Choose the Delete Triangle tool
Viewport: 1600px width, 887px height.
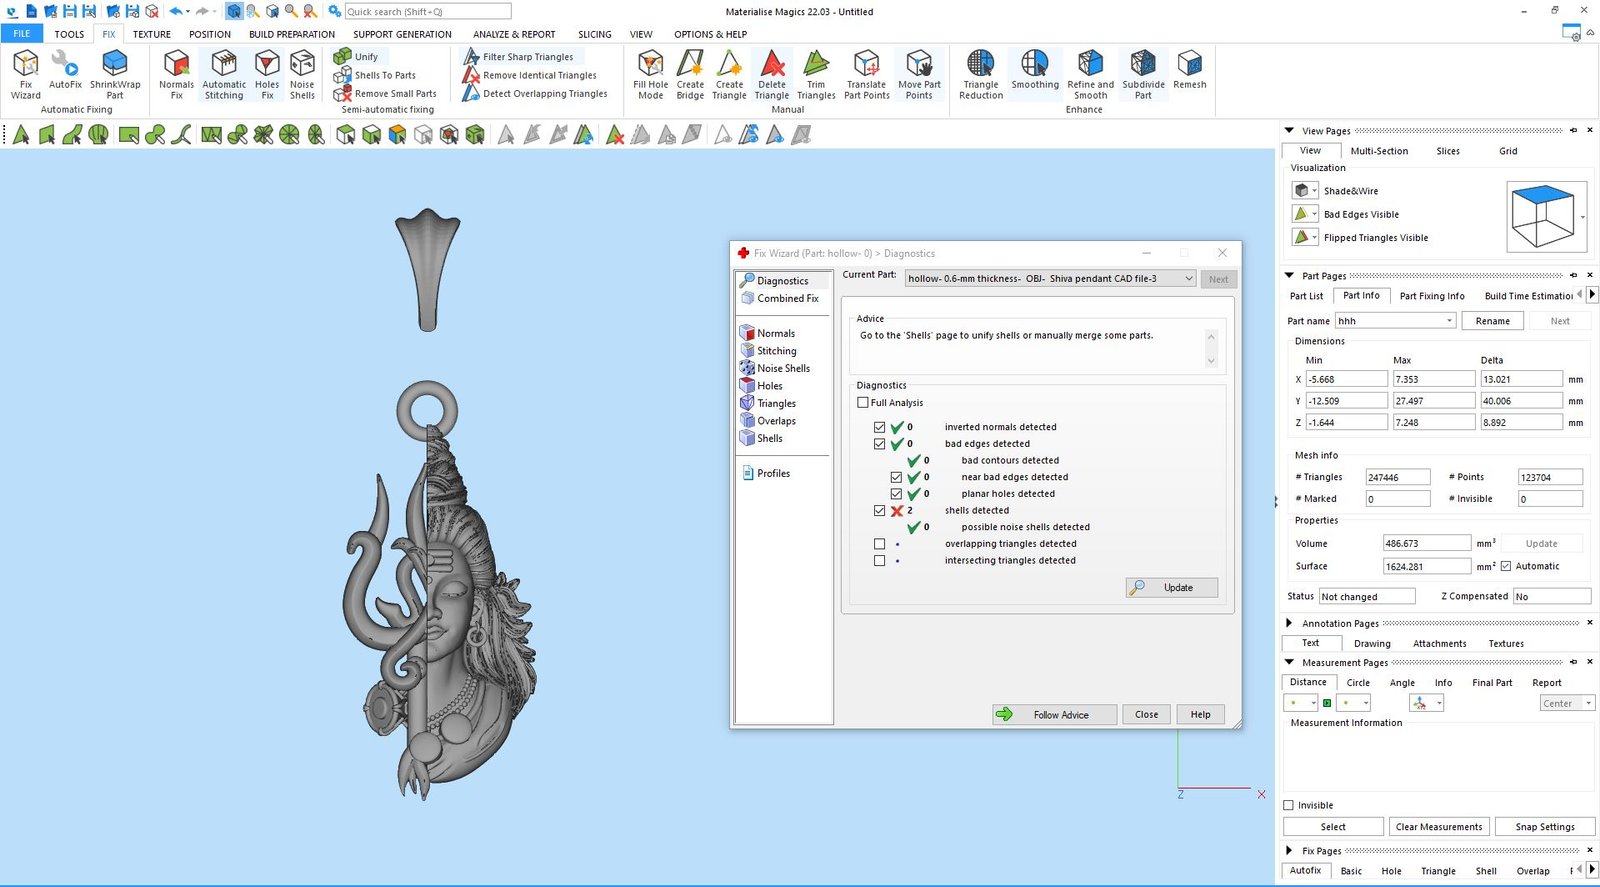[771, 74]
